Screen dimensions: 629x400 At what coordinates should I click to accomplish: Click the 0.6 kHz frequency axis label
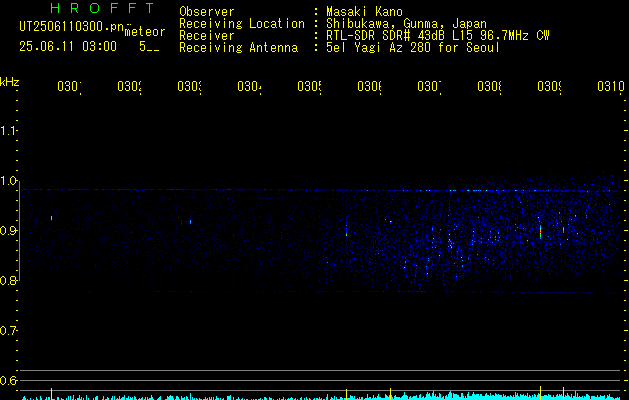click(x=8, y=380)
